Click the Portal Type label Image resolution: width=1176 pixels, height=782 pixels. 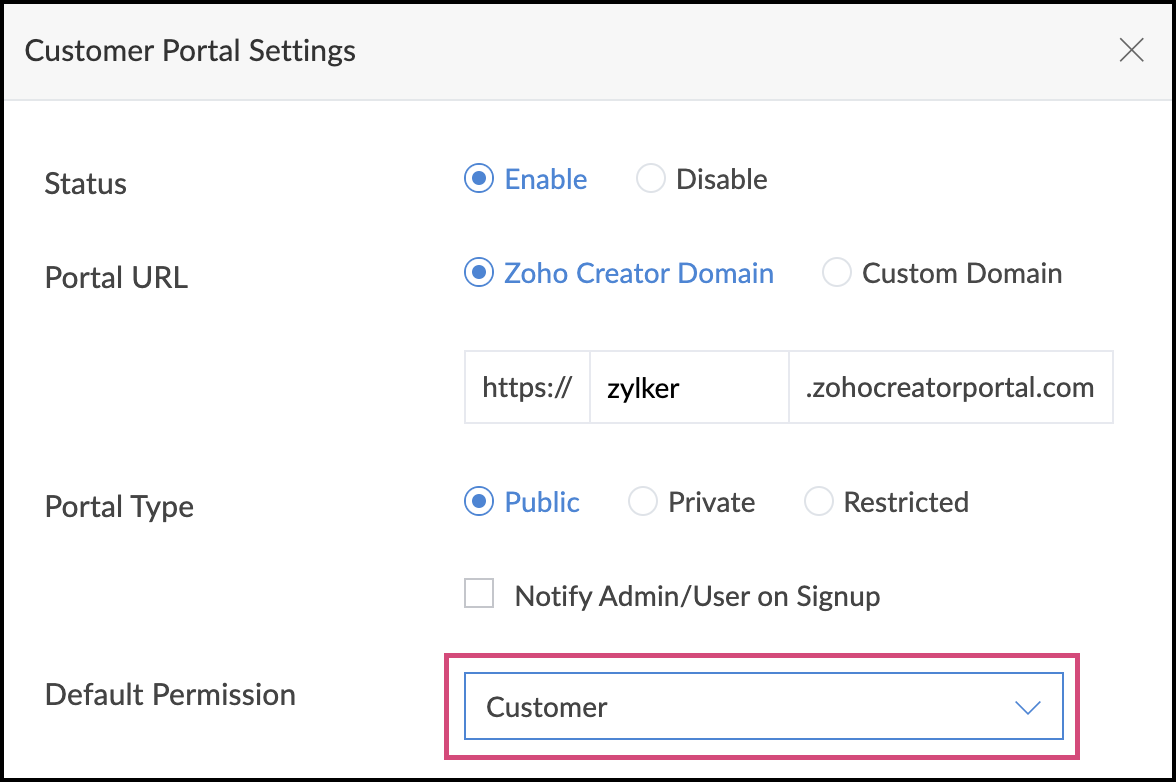point(119,506)
